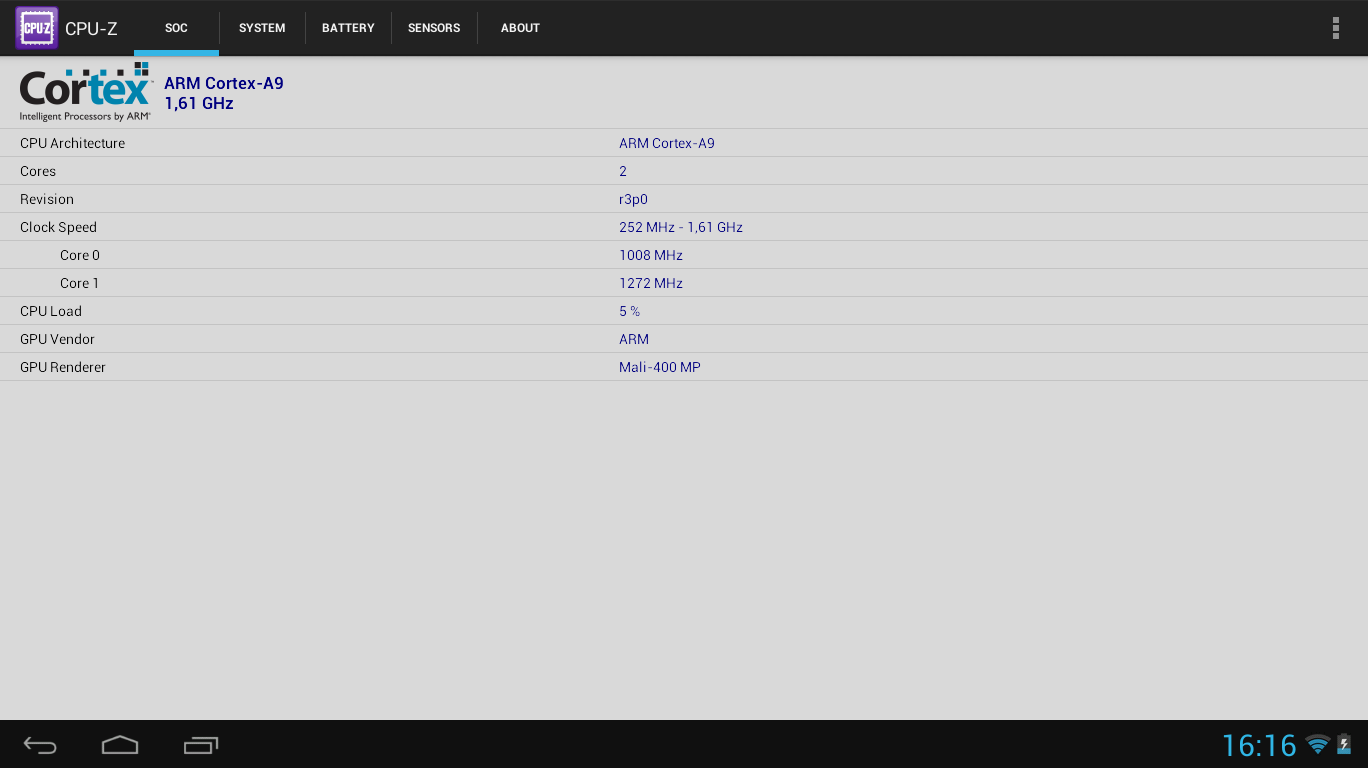Select the CPU Architecture row
The height and width of the screenshot is (768, 1368).
tap(684, 143)
